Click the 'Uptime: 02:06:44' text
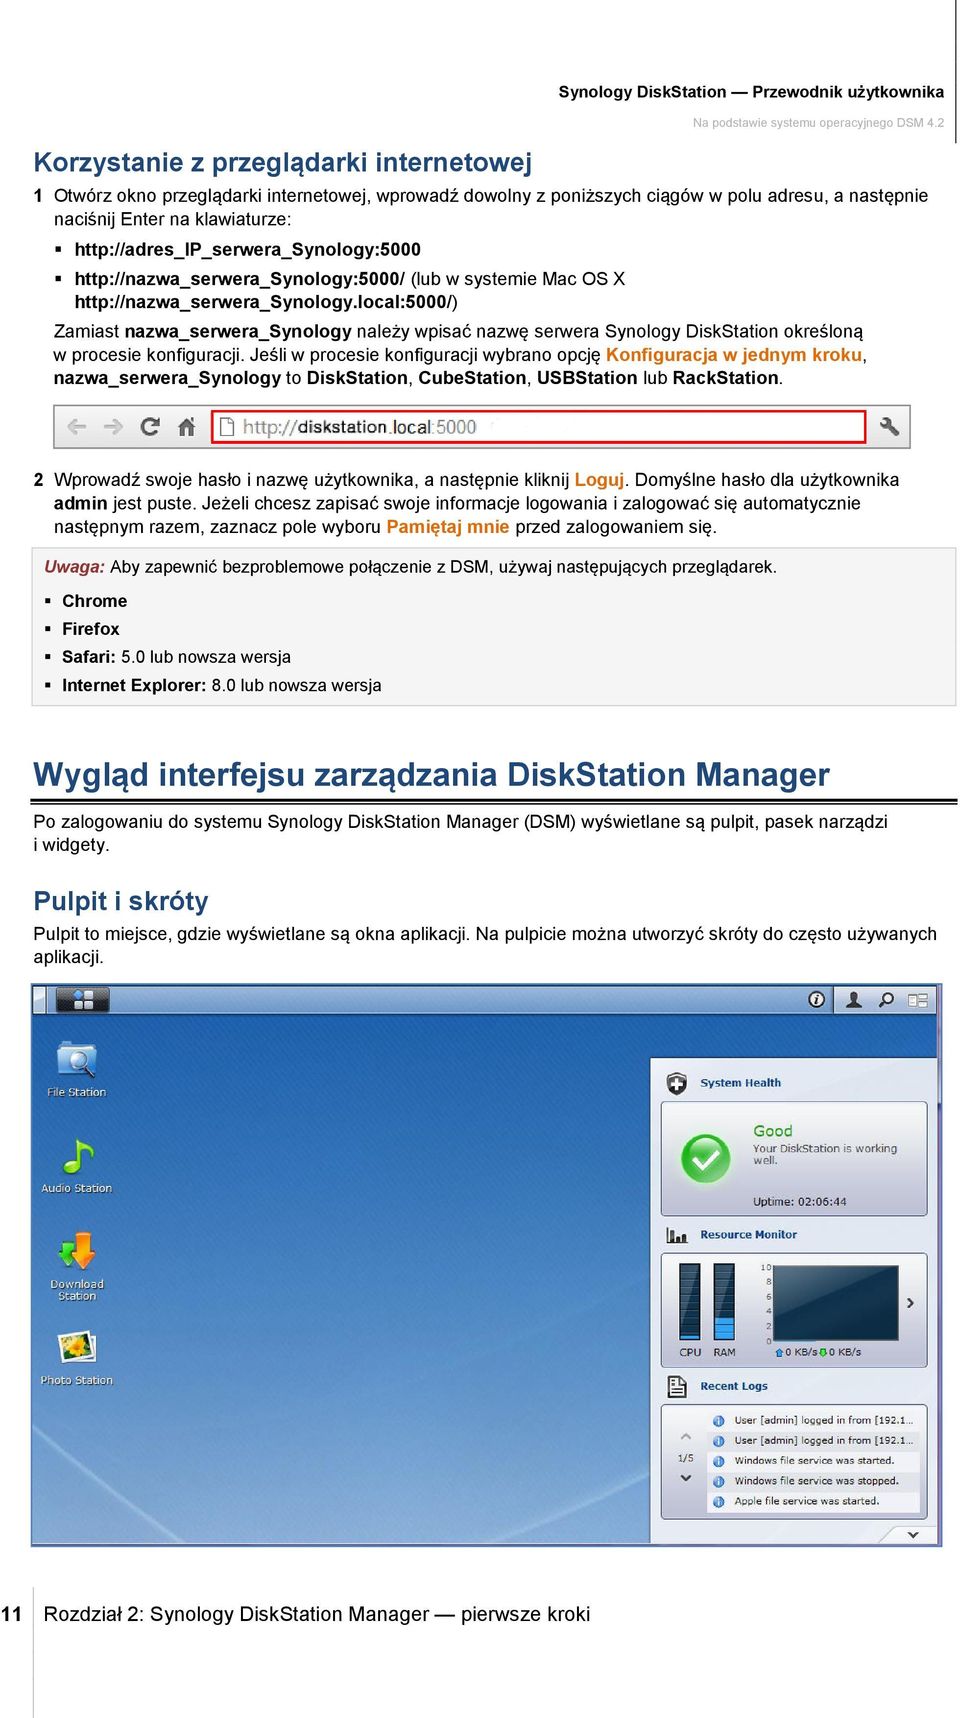 click(x=799, y=1202)
